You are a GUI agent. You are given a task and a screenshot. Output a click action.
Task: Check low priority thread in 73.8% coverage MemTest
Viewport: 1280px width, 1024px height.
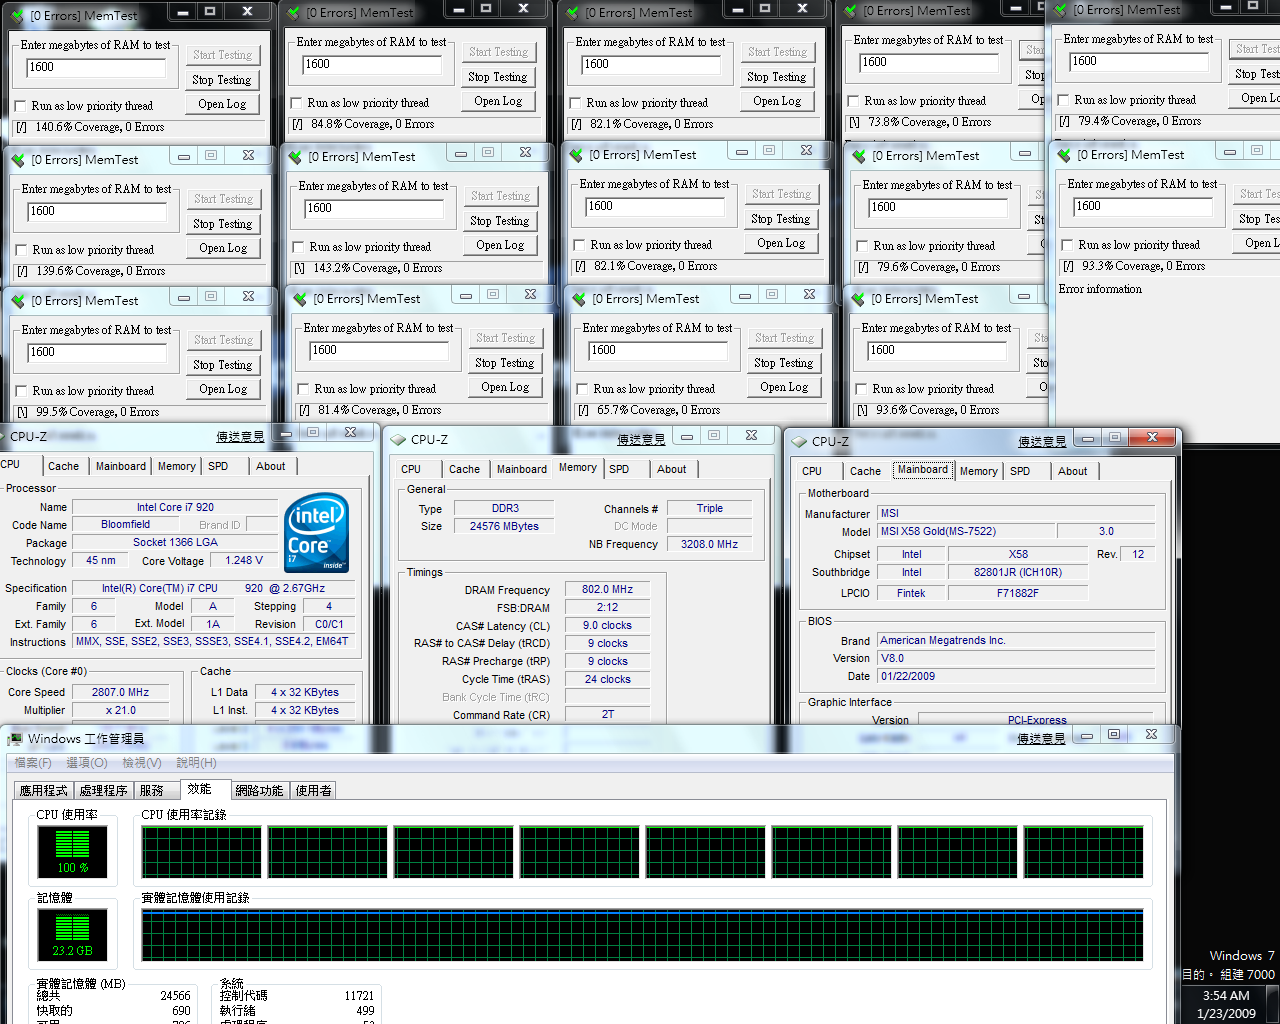point(853,101)
